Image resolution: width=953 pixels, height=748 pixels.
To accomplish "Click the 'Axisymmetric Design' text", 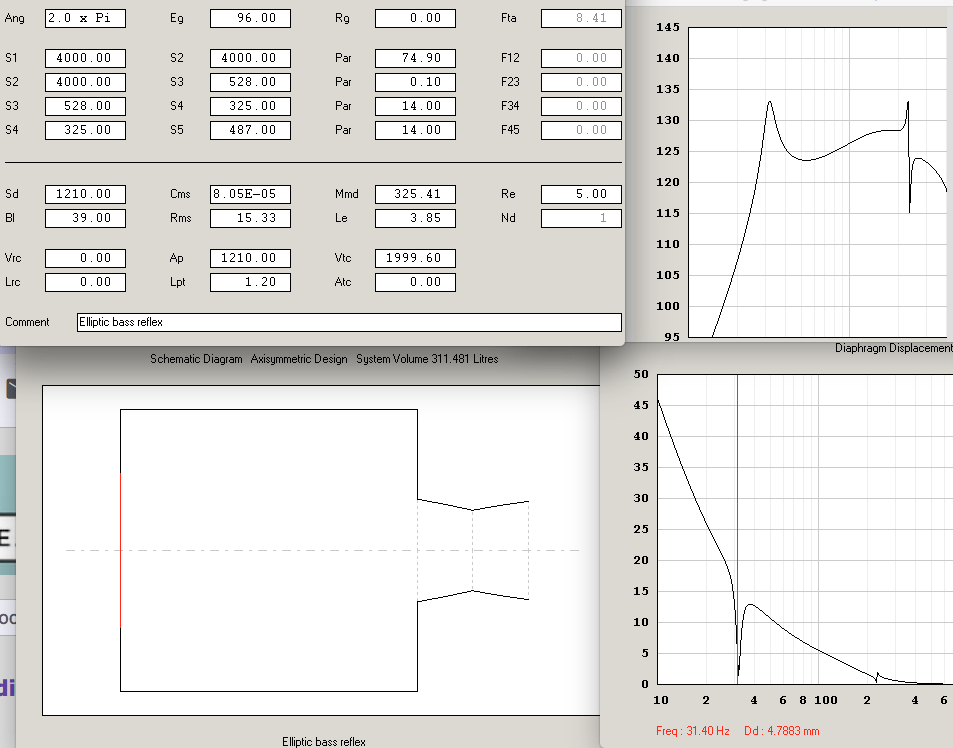I will tap(299, 359).
